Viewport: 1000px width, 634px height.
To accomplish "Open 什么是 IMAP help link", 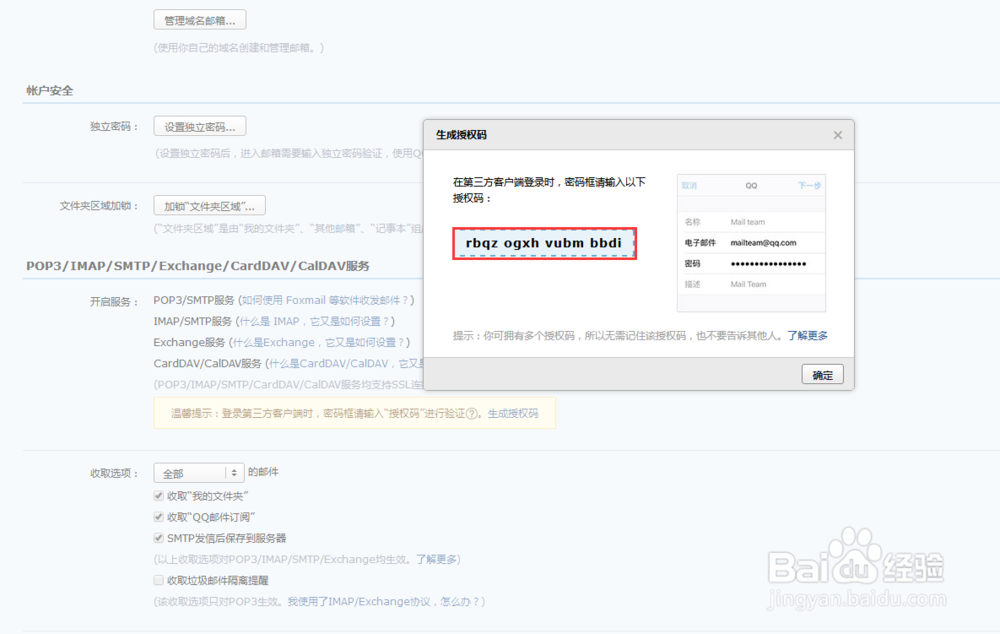I will pos(314,321).
